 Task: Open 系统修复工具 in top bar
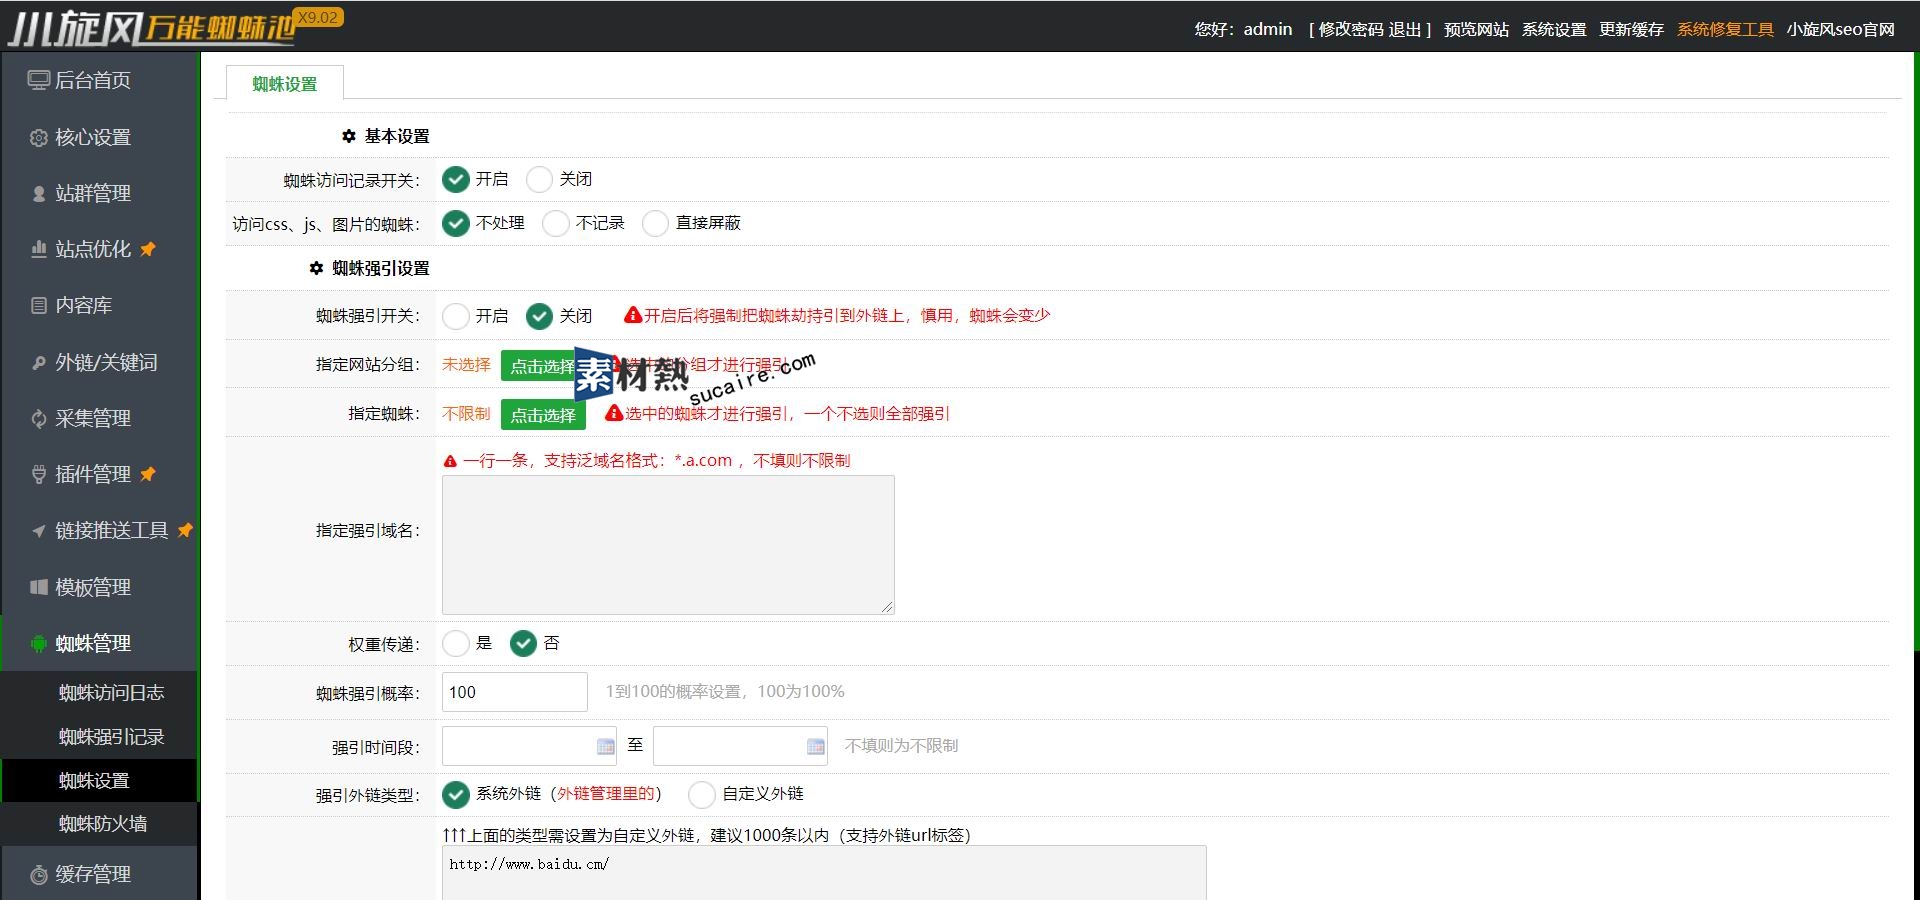tap(1725, 30)
